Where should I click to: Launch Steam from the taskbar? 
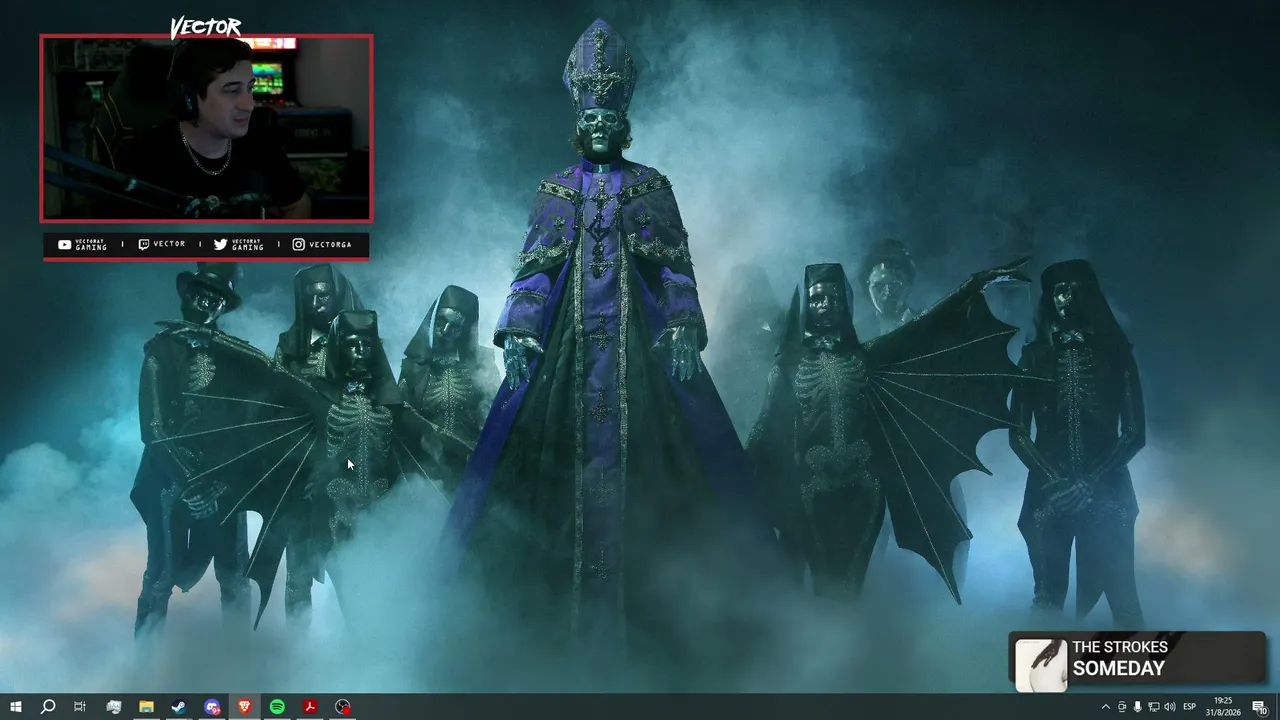click(x=179, y=707)
